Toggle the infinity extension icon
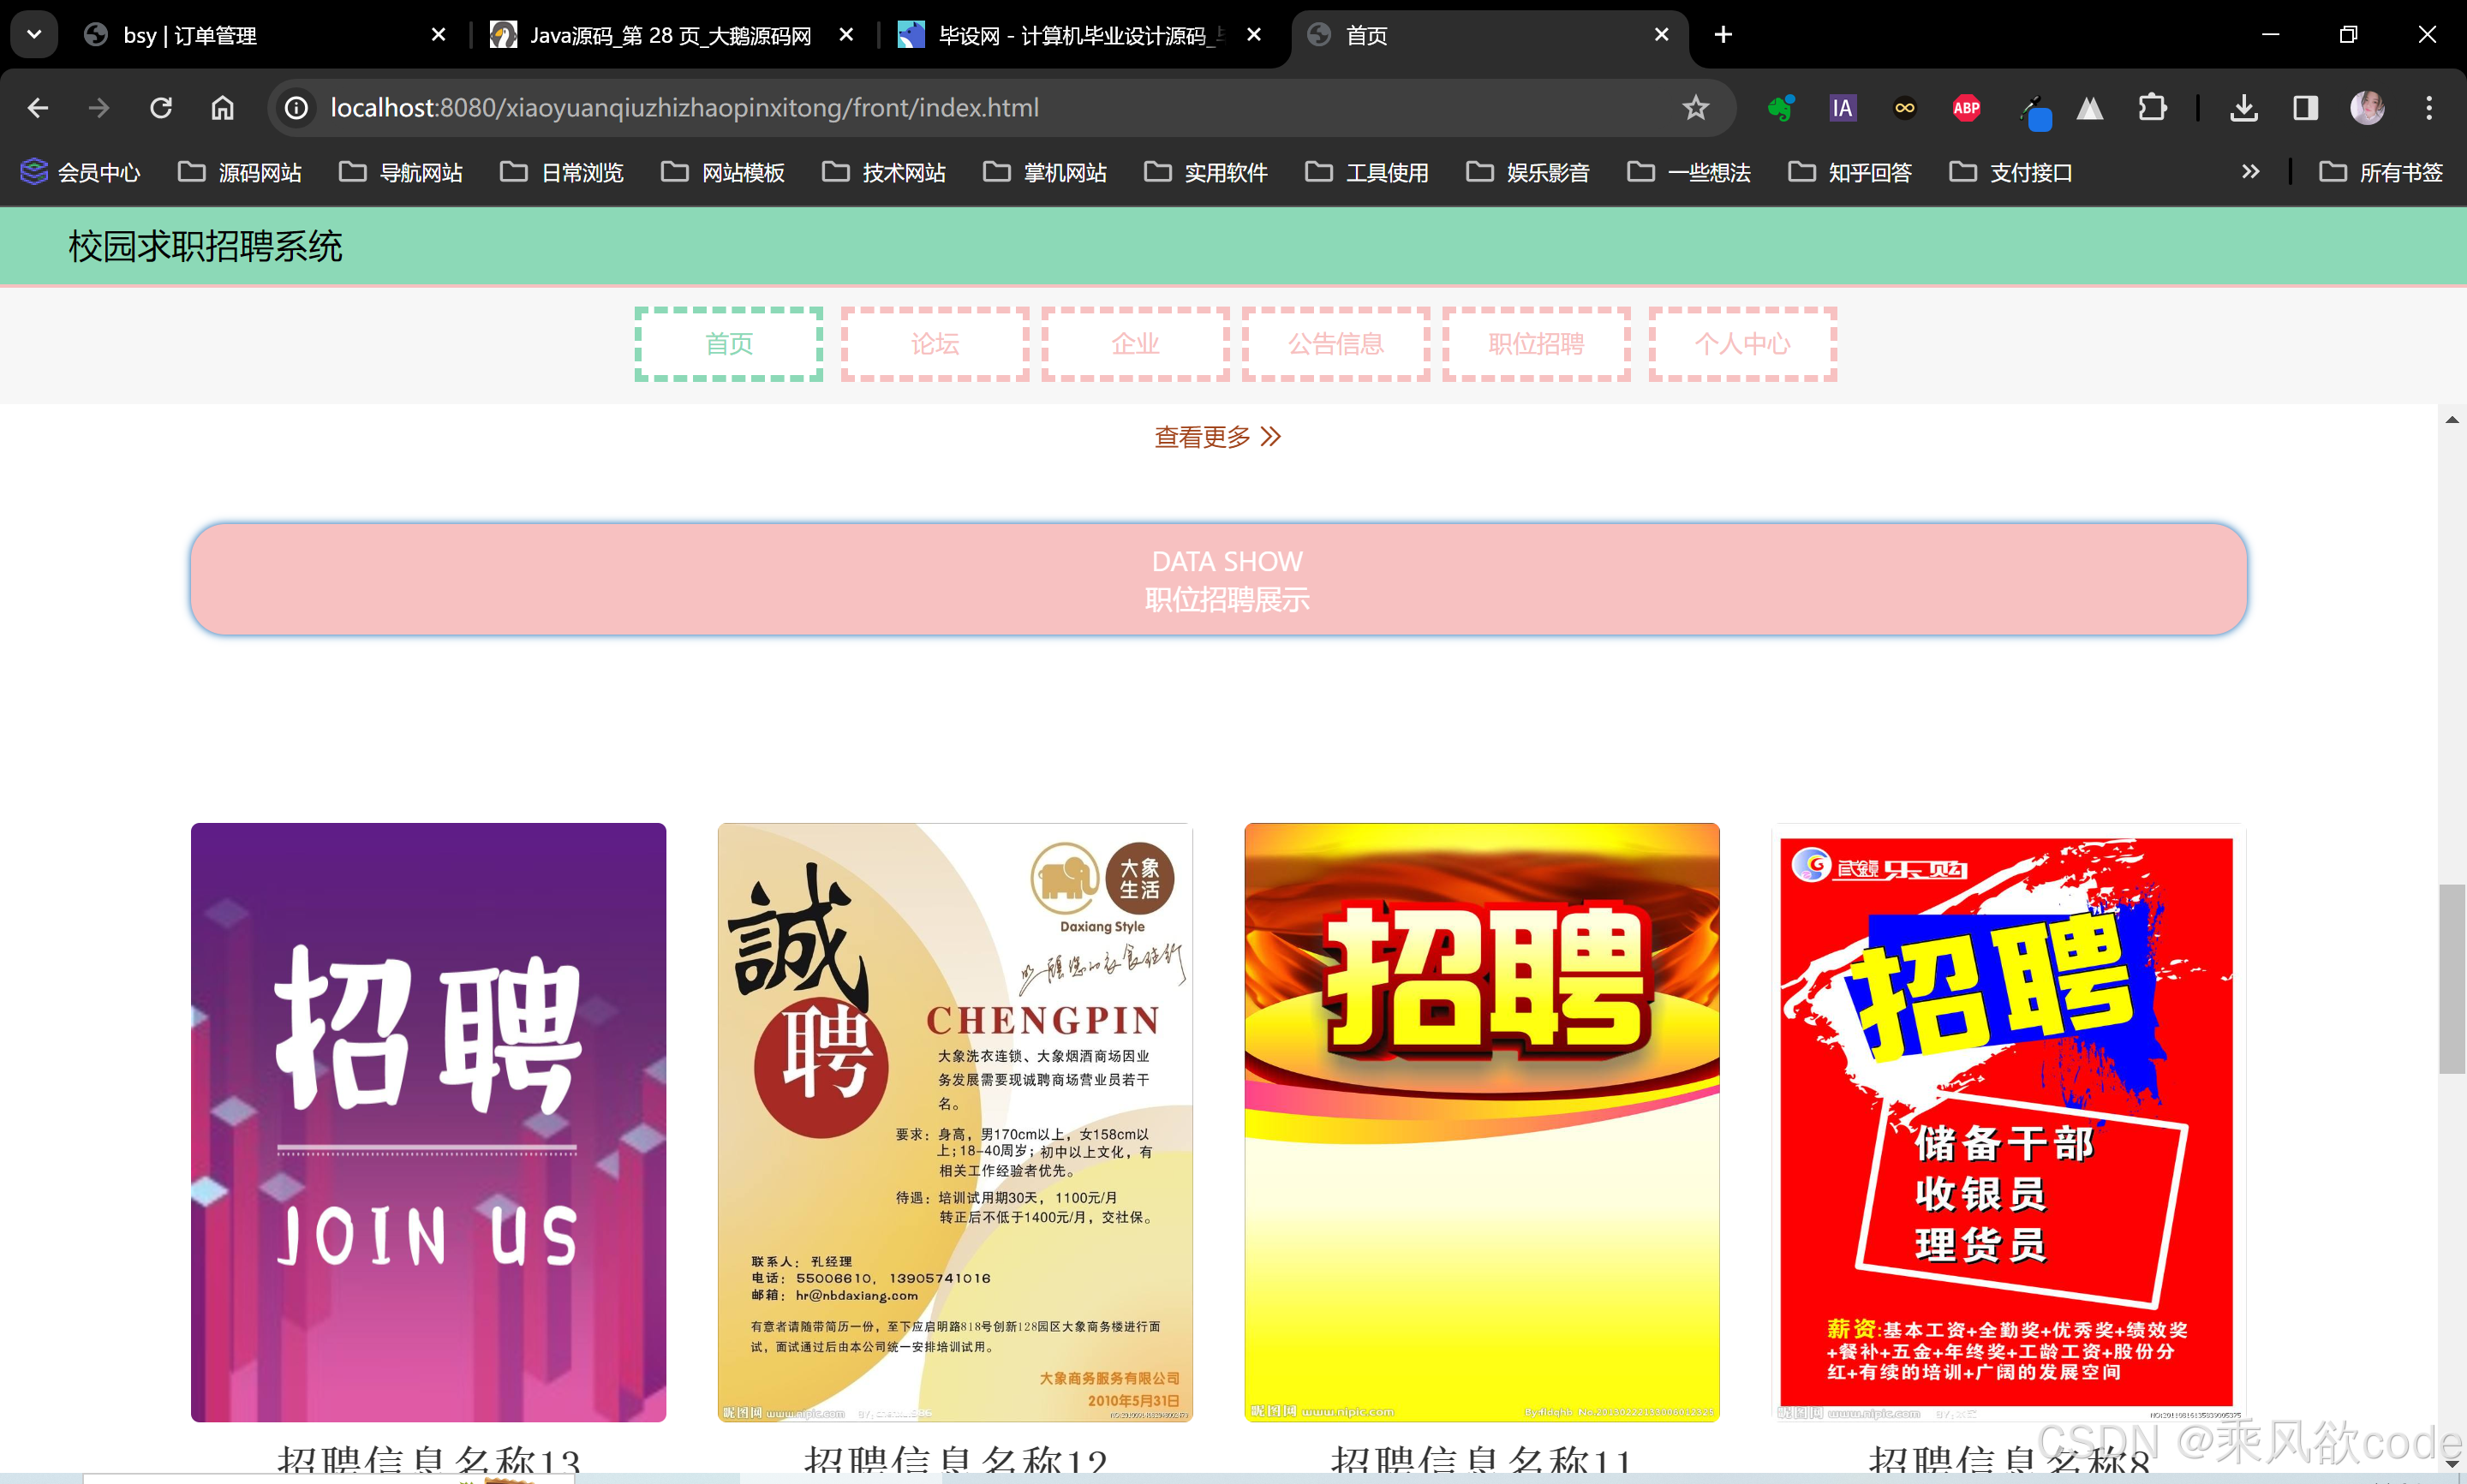Image resolution: width=2467 pixels, height=1484 pixels. (x=1904, y=108)
